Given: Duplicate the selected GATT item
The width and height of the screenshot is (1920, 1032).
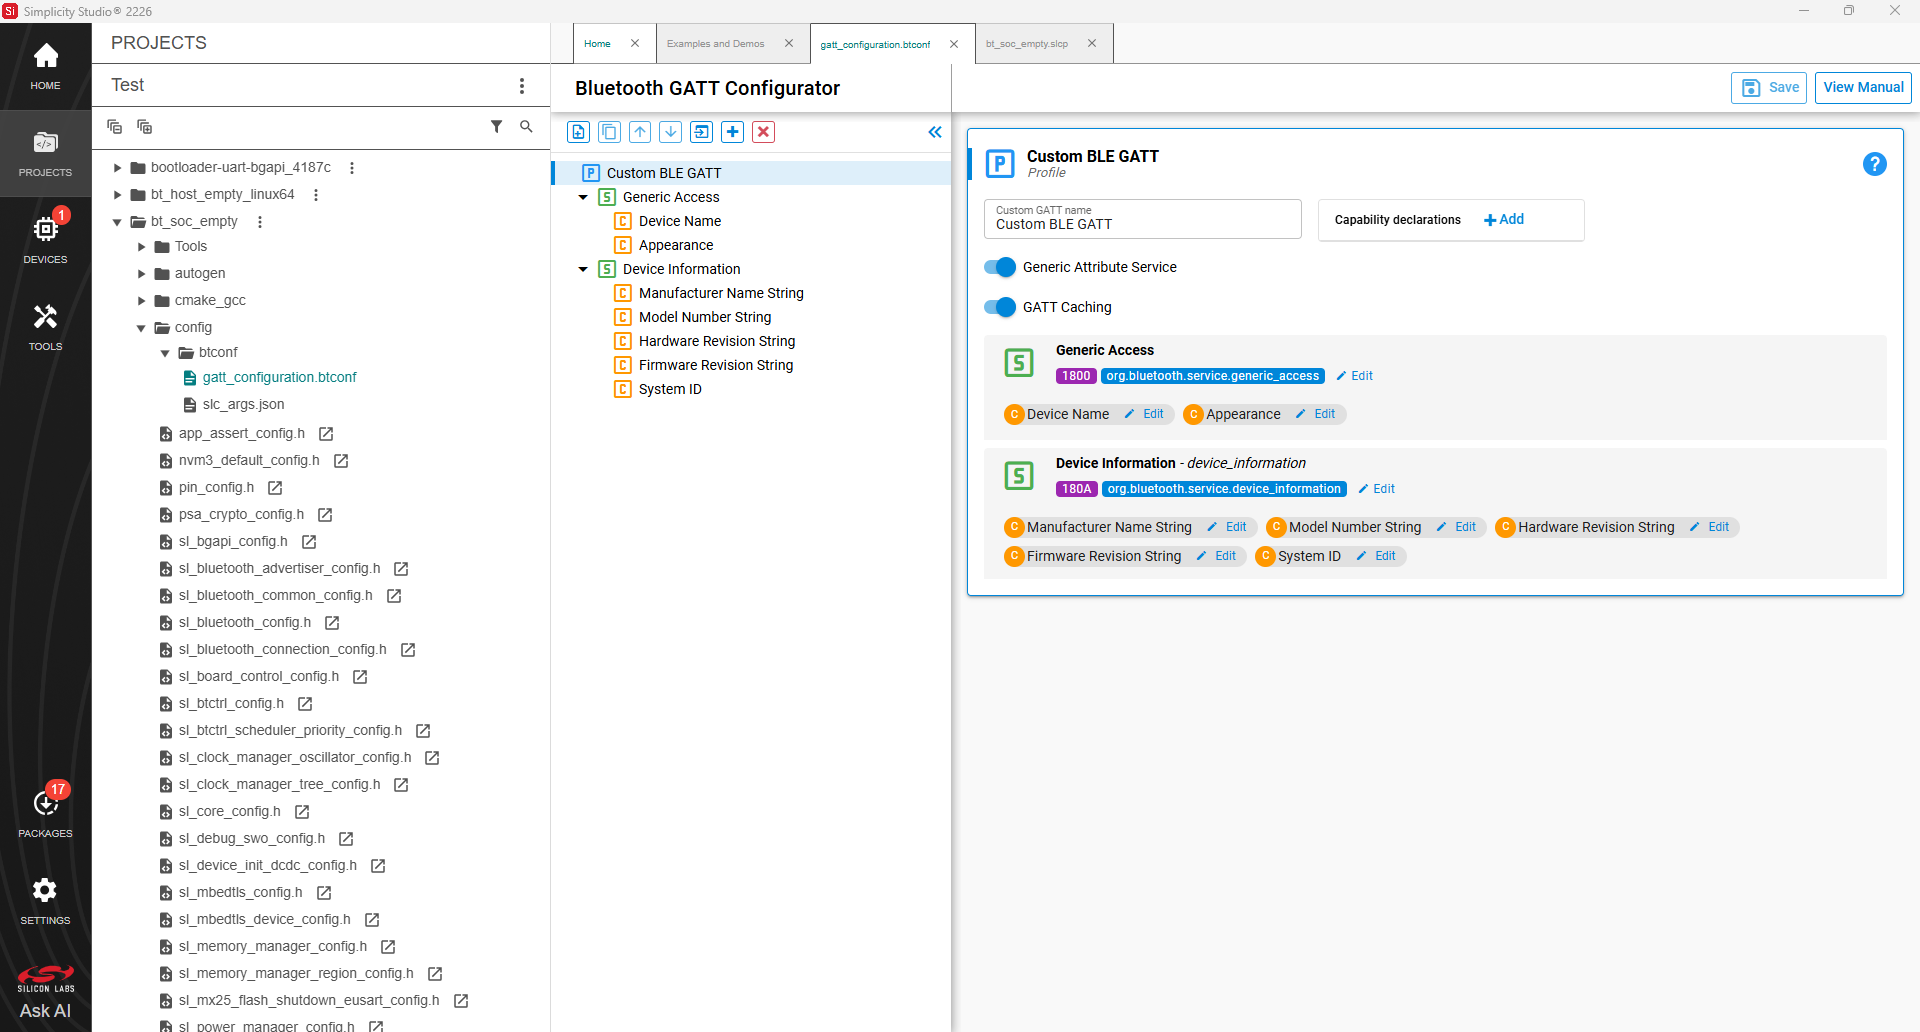Looking at the screenshot, I should (609, 132).
